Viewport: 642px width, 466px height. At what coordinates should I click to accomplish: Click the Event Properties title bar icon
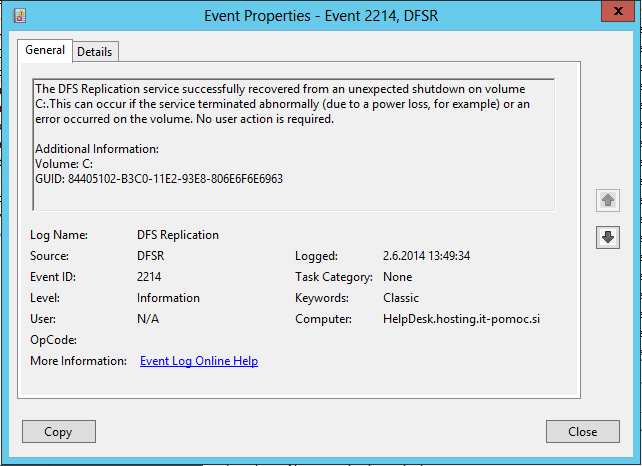pyautogui.click(x=19, y=16)
